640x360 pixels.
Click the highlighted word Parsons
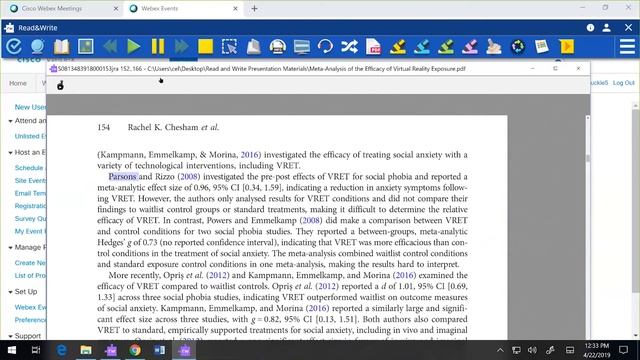(122, 177)
